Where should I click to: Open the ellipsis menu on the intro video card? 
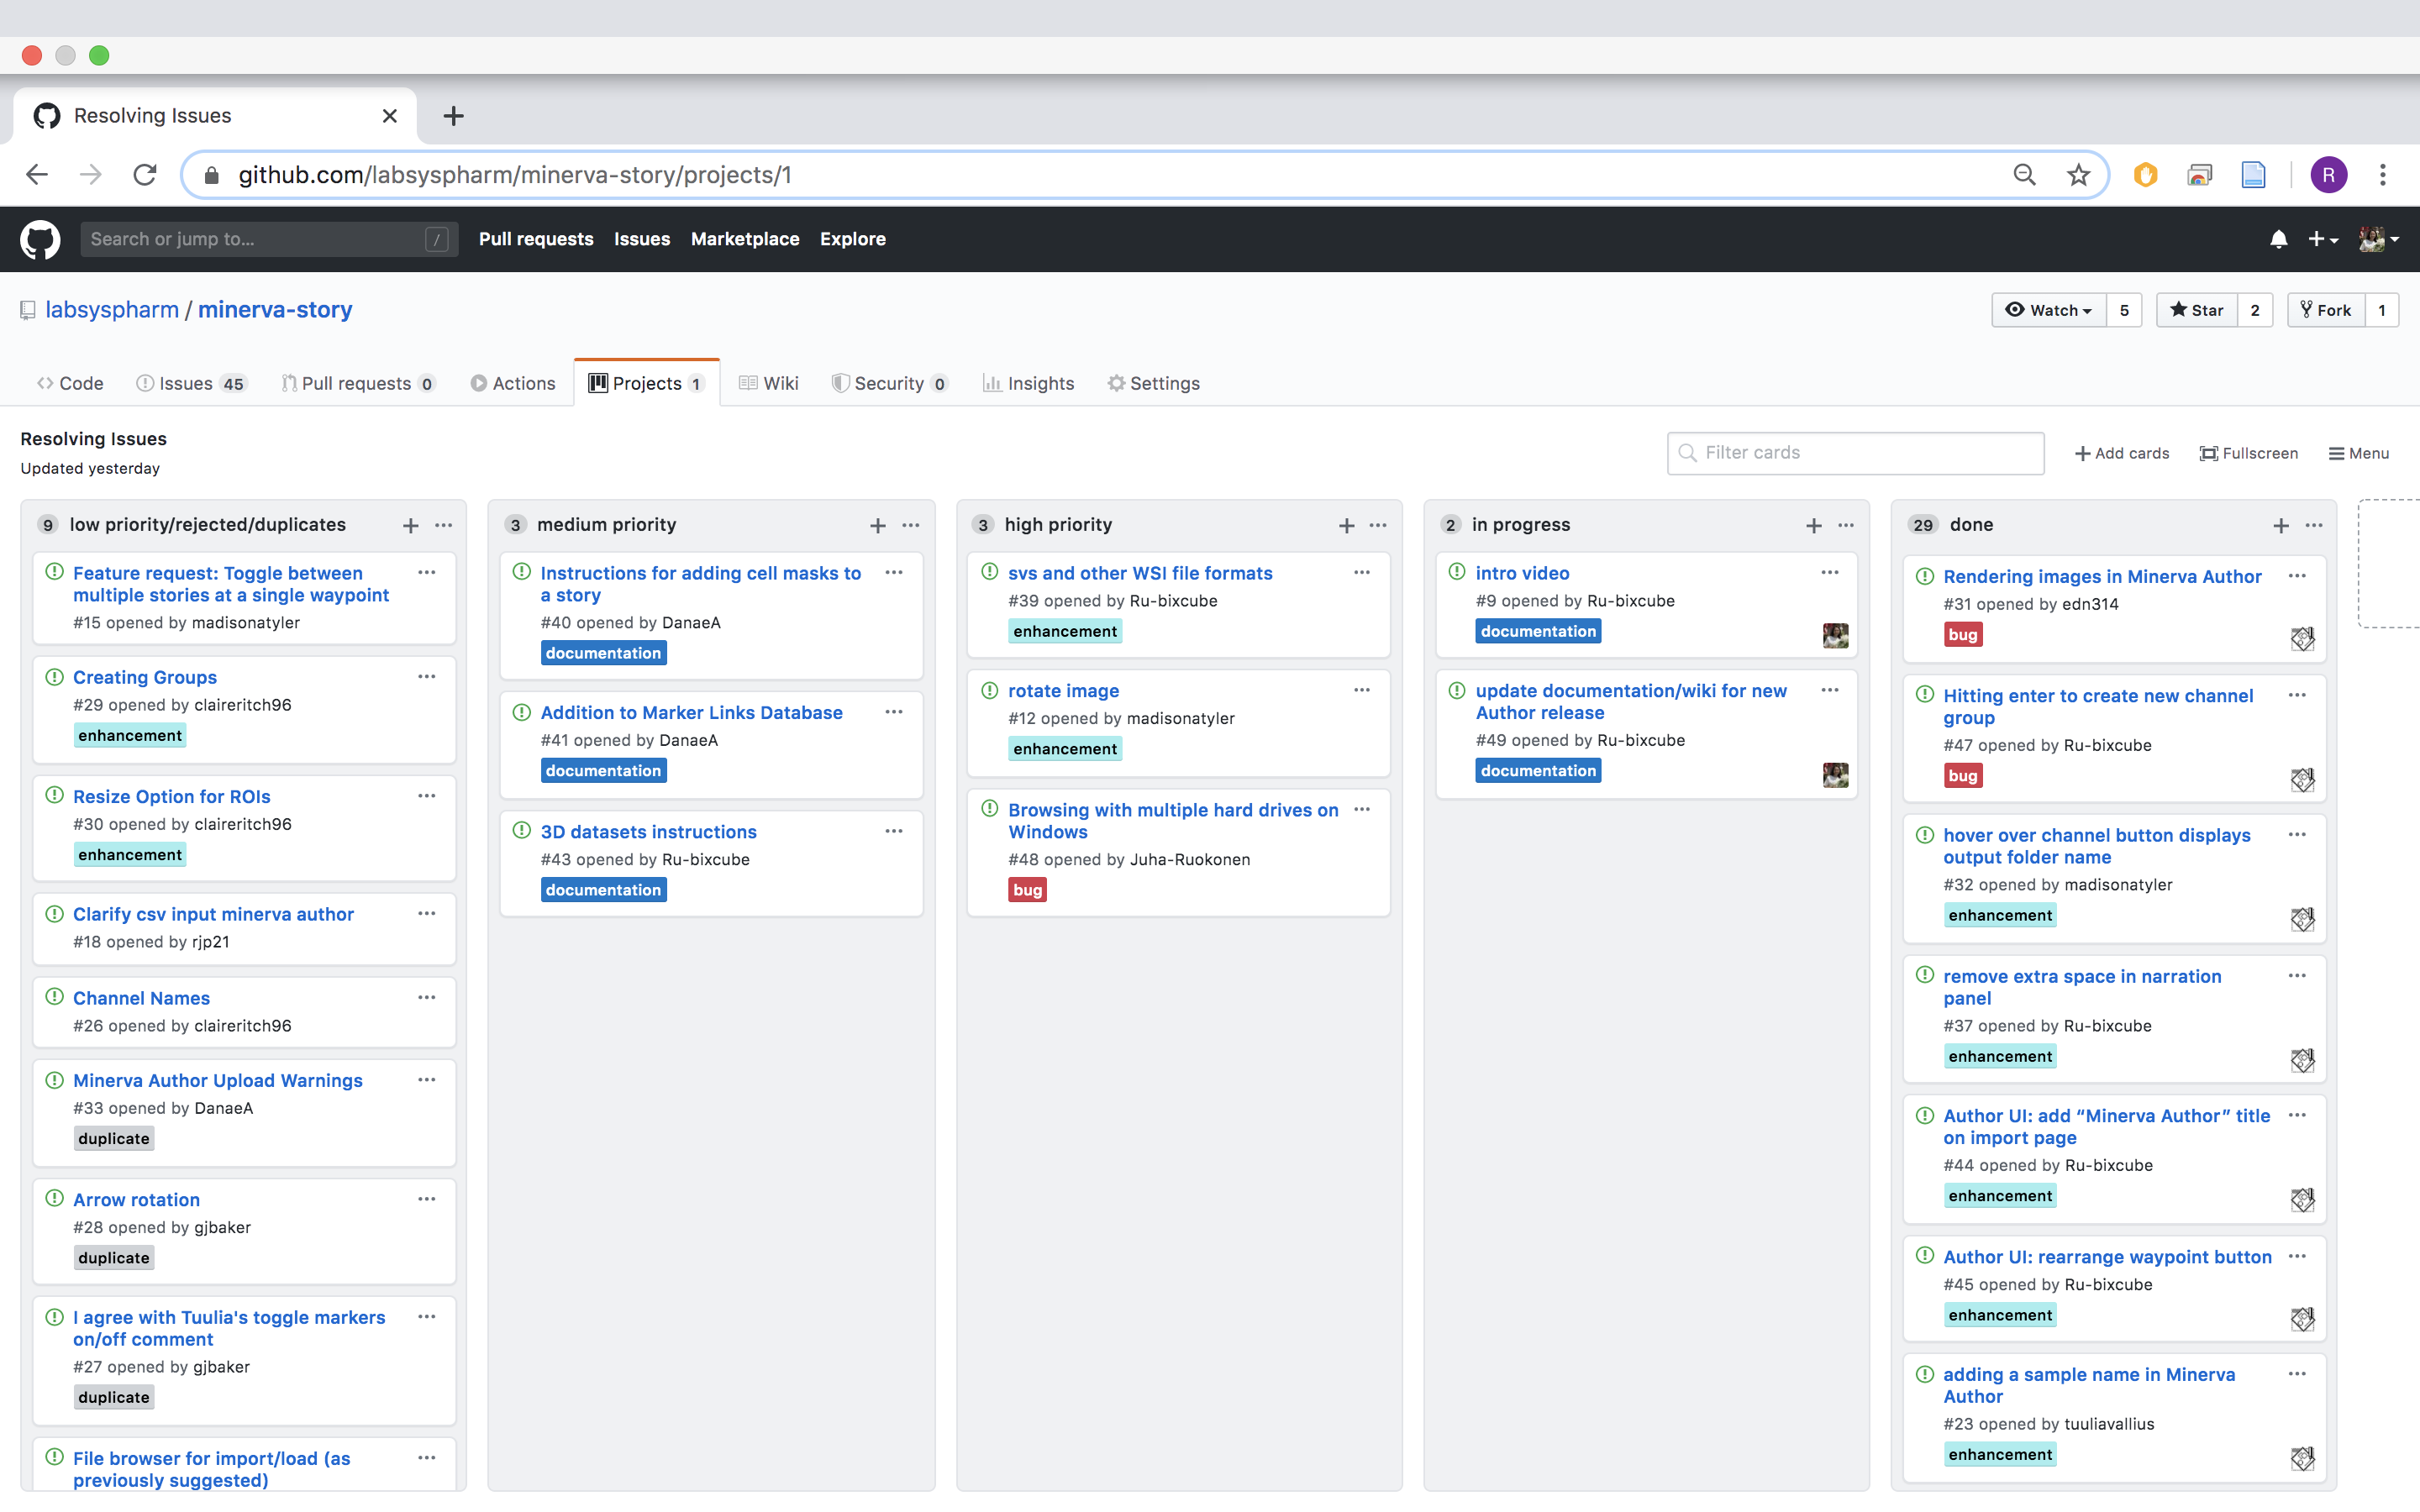point(1830,573)
